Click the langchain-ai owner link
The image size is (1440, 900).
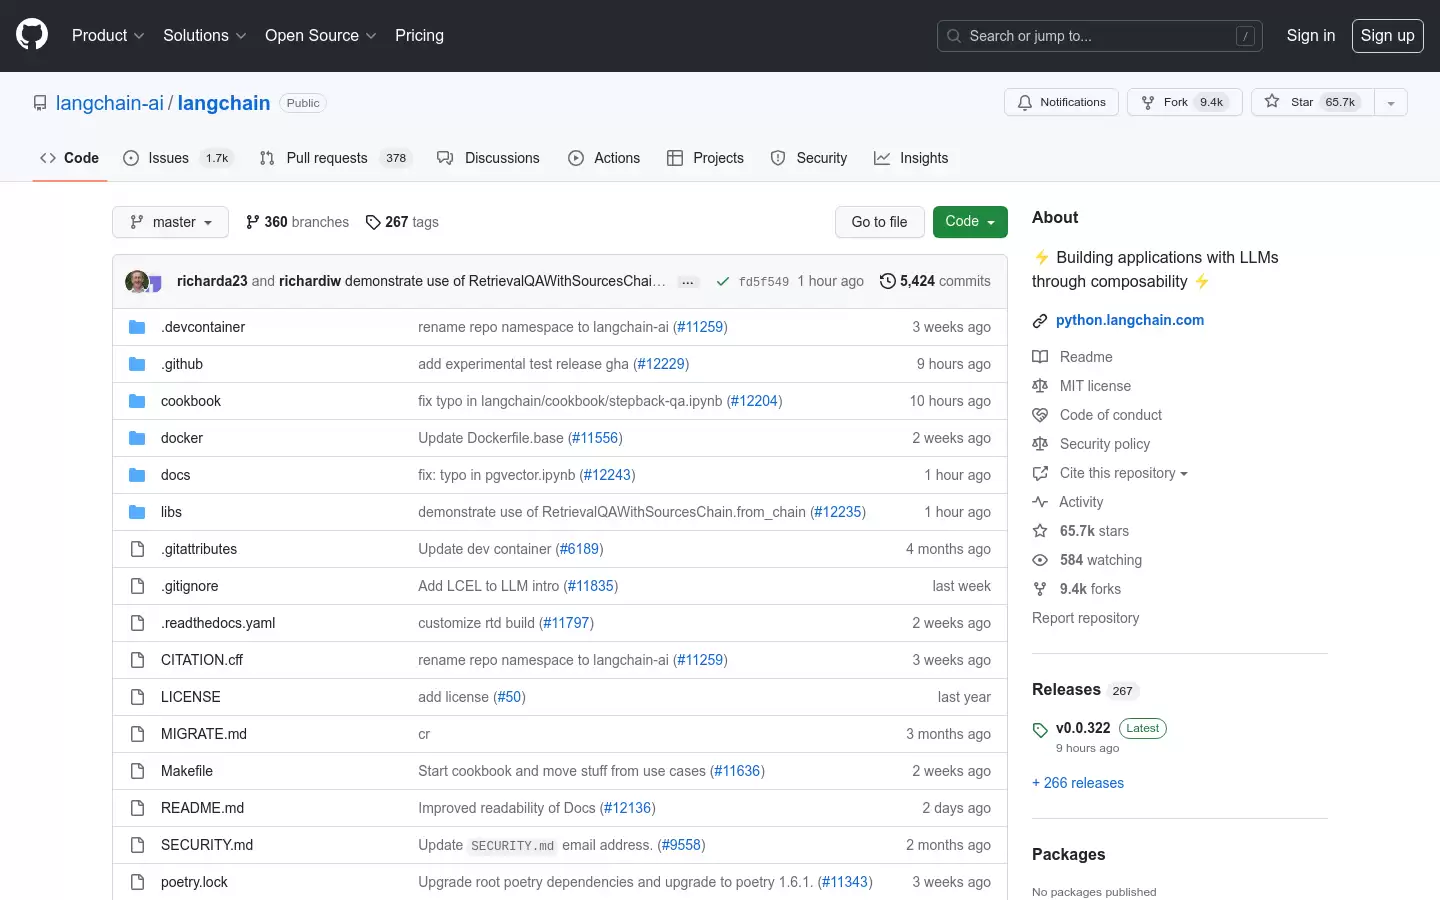pos(110,103)
